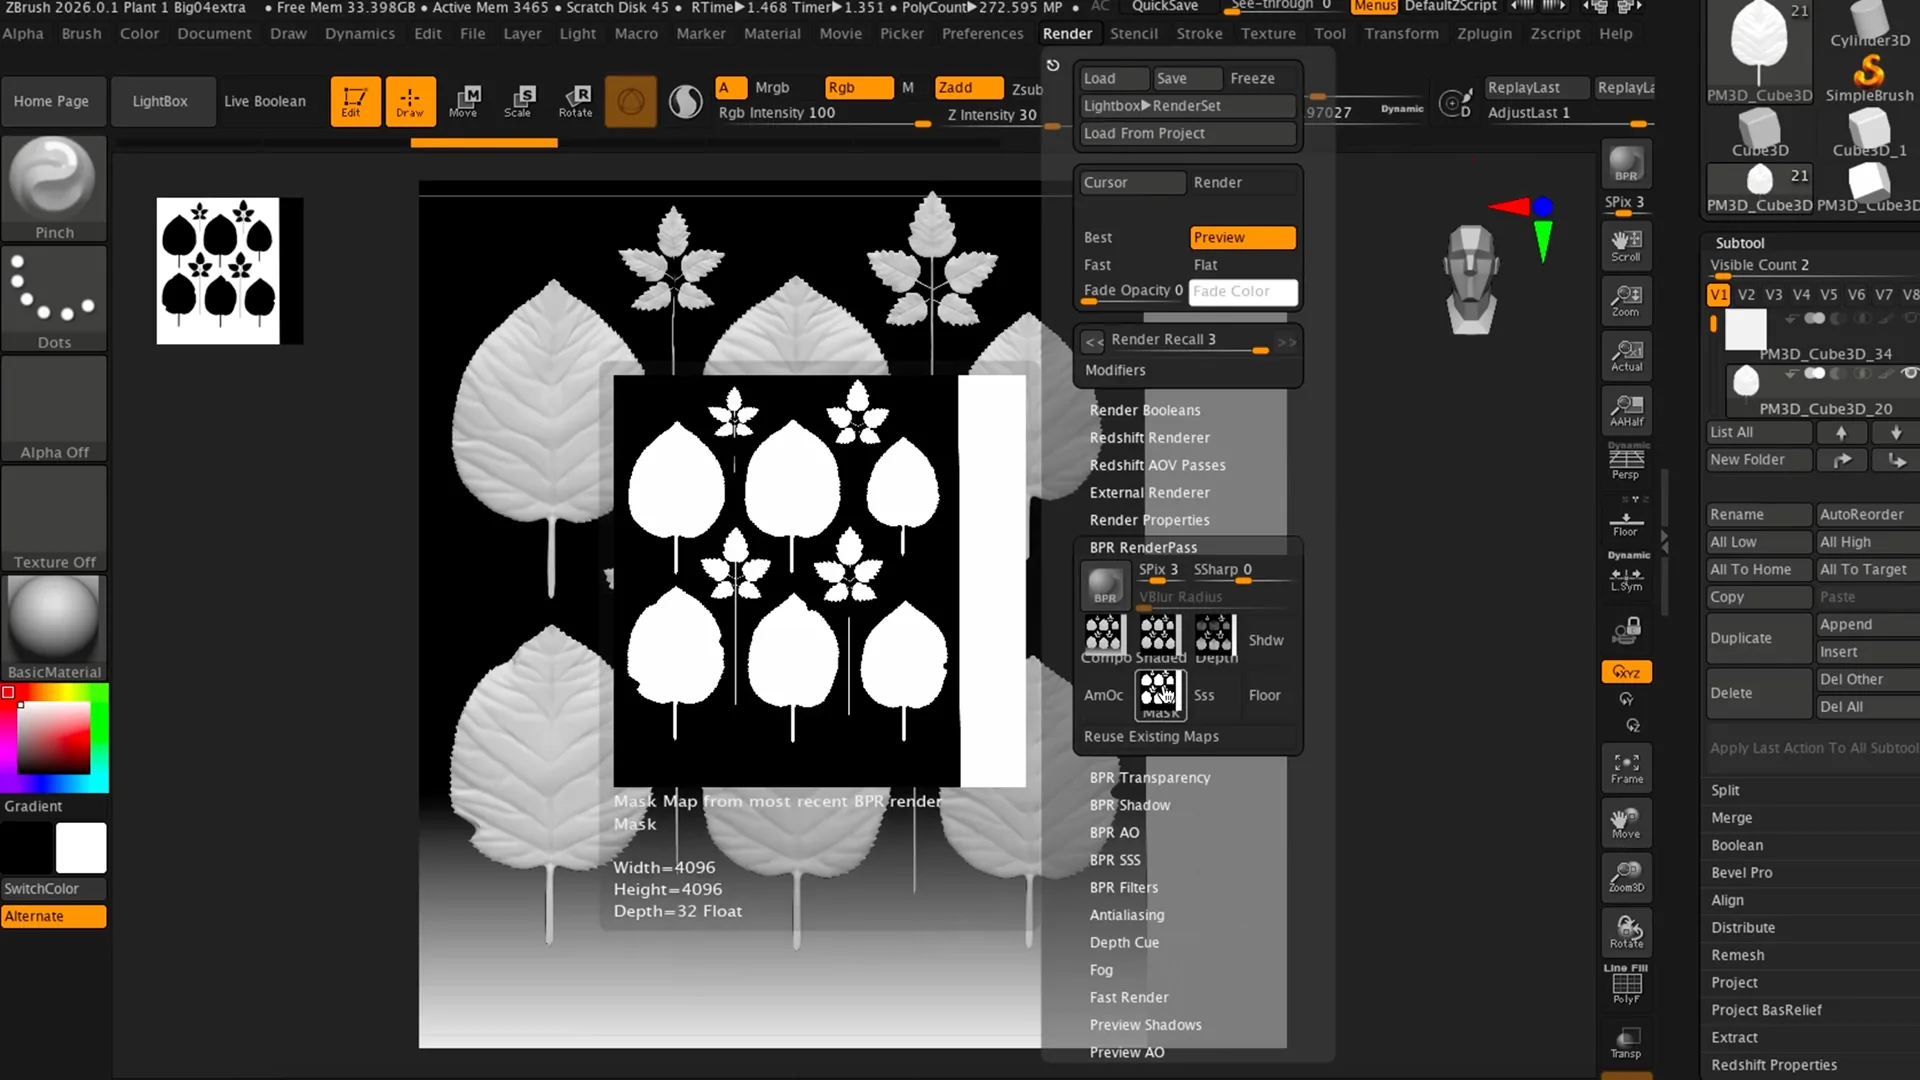Click the Actual size icon
The width and height of the screenshot is (1920, 1080).
click(1626, 355)
